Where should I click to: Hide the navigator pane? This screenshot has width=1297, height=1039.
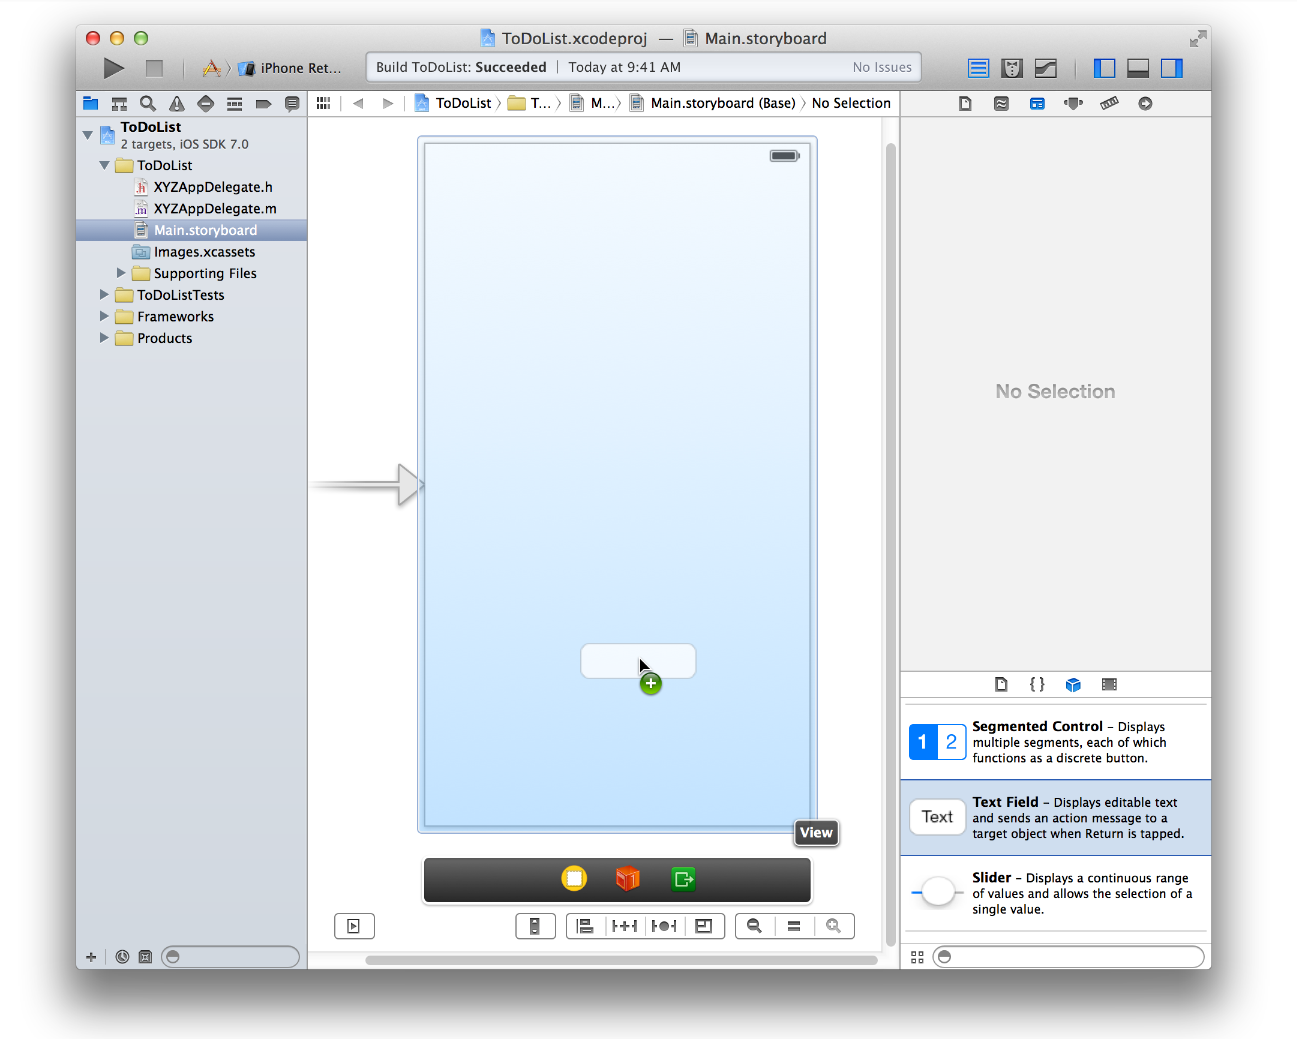pos(1104,68)
